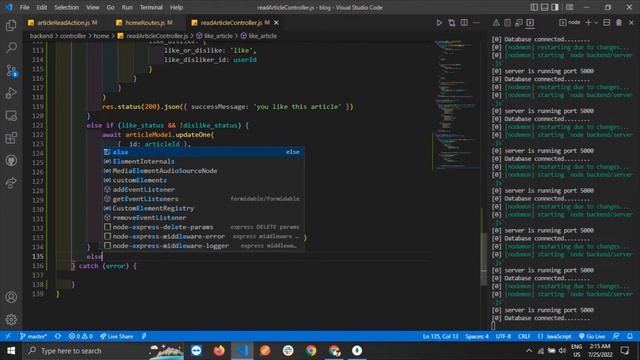Image resolution: width=640 pixels, height=360 pixels.
Task: Open Source Control view in activity bar
Action: (x=11, y=71)
